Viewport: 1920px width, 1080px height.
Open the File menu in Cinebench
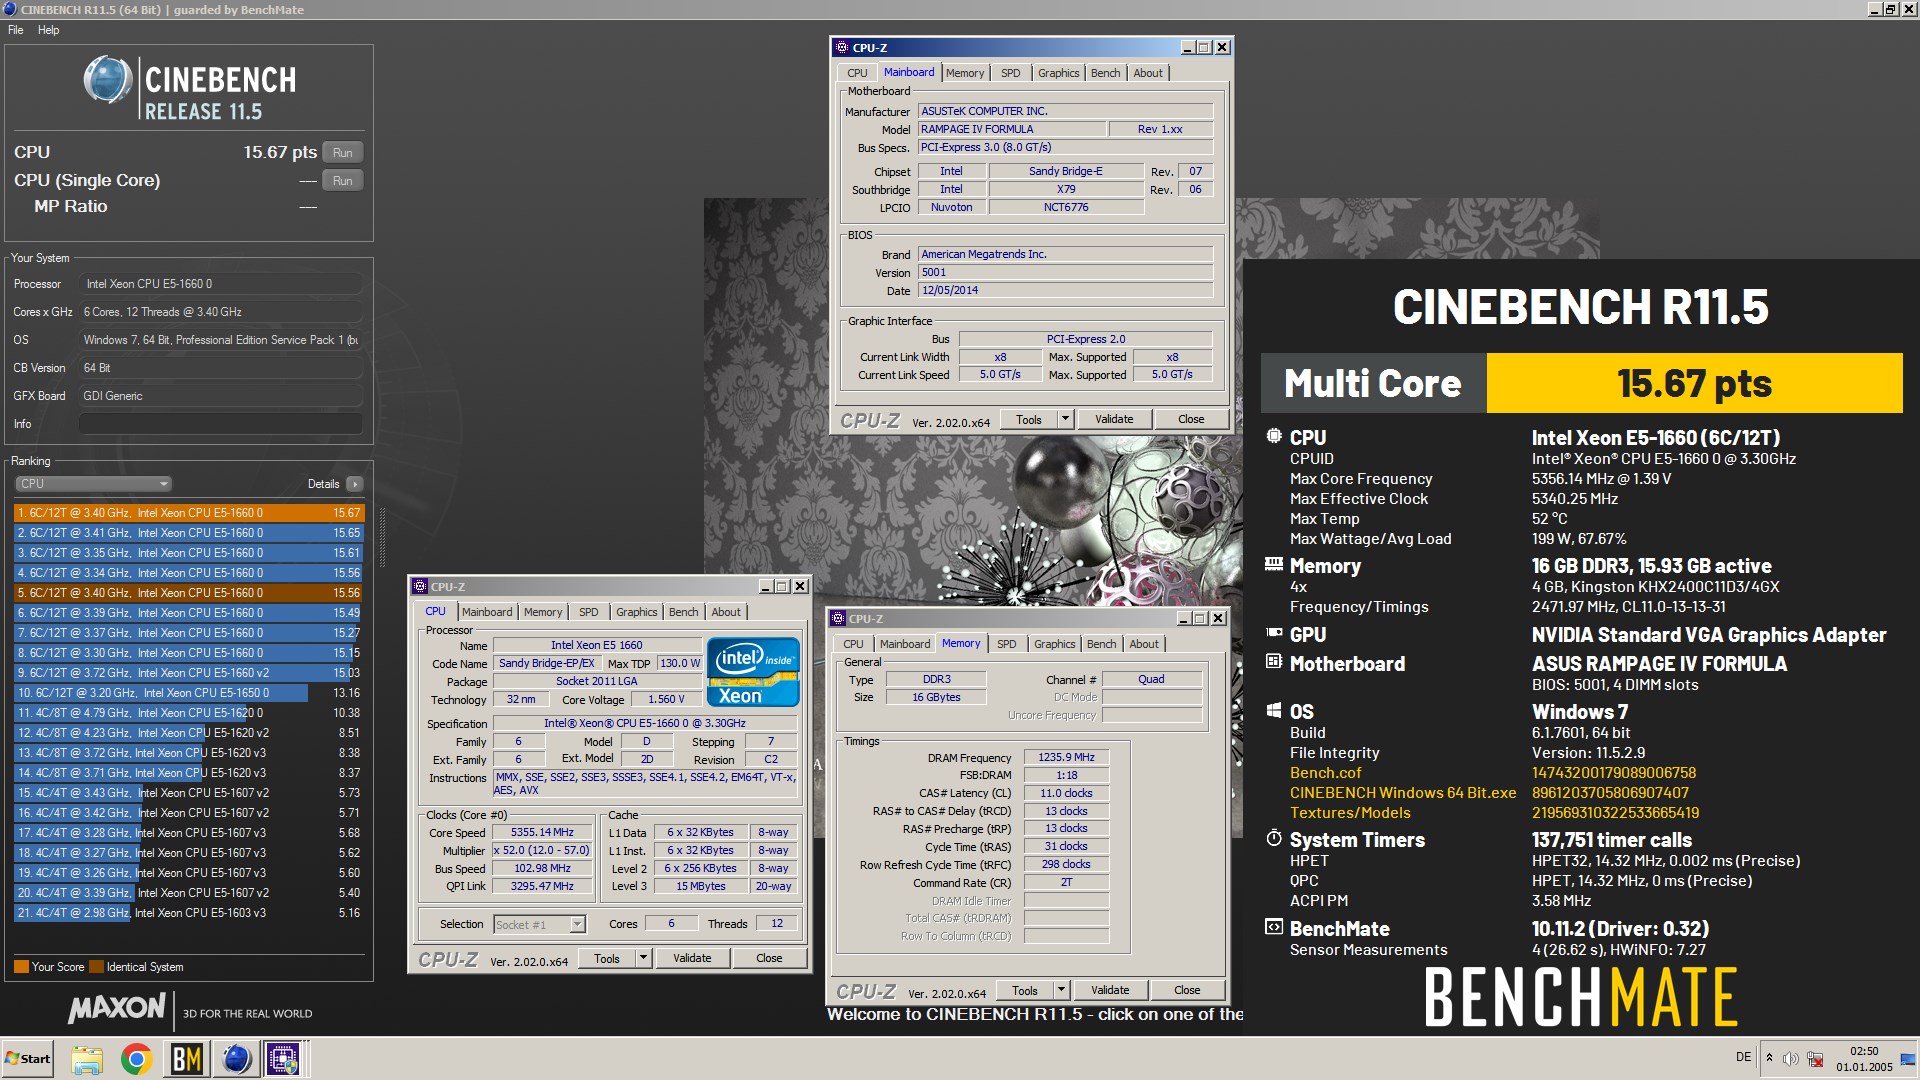click(15, 30)
